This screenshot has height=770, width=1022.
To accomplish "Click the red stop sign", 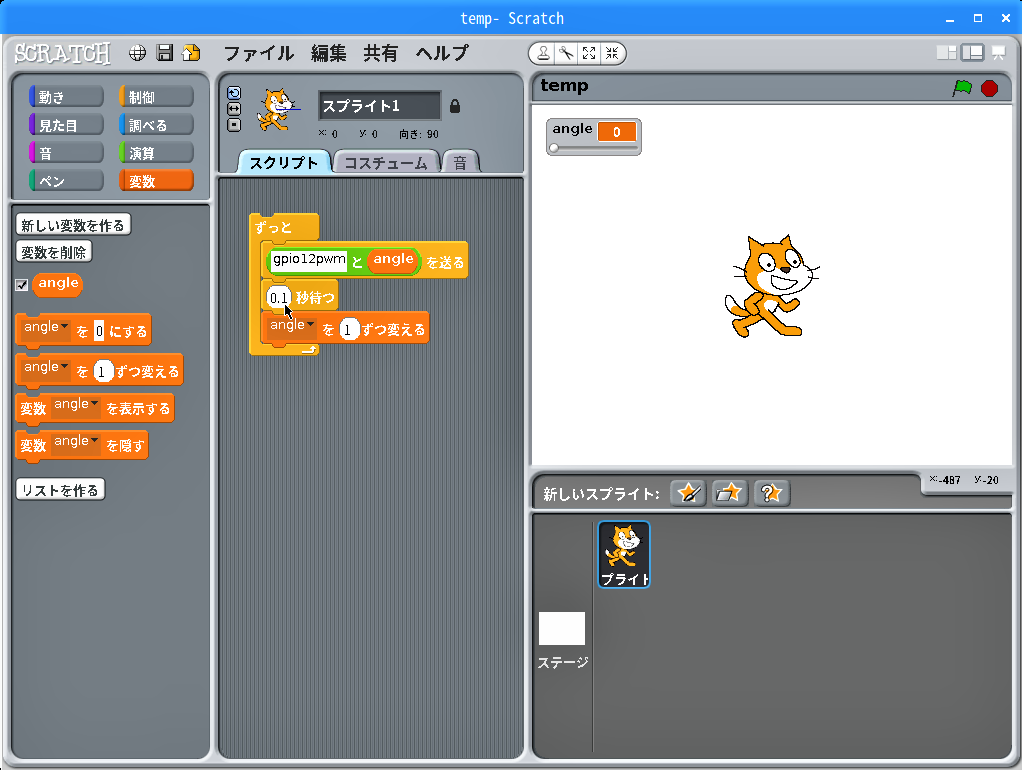I will click(989, 88).
